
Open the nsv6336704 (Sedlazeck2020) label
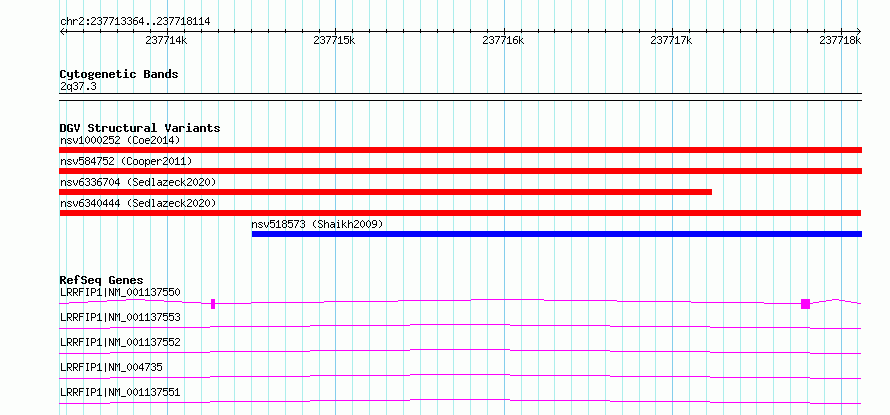(x=138, y=182)
